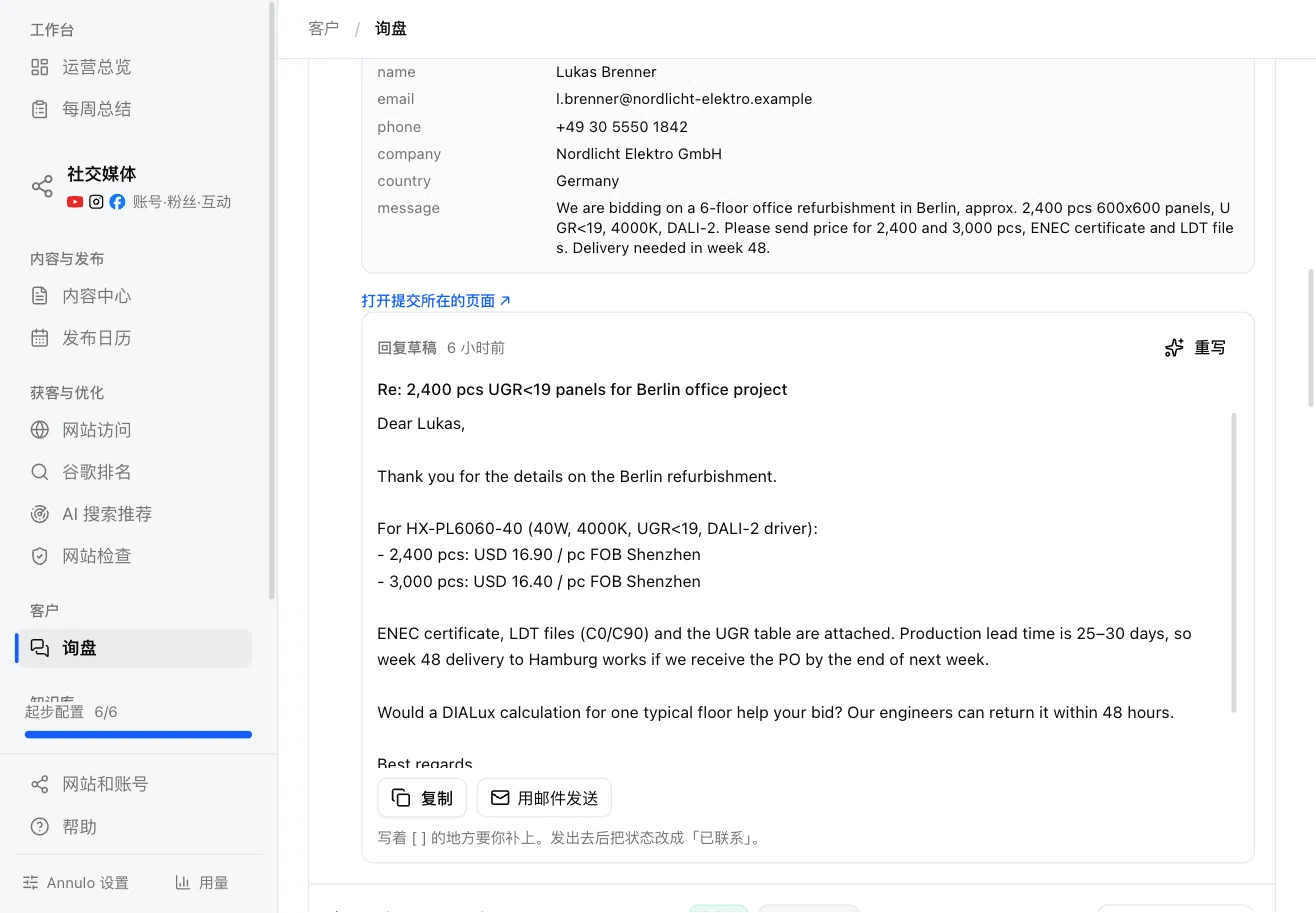Viewport: 1316px width, 913px height.
Task: Click the 网站访问 globe icon
Action: pos(40,430)
